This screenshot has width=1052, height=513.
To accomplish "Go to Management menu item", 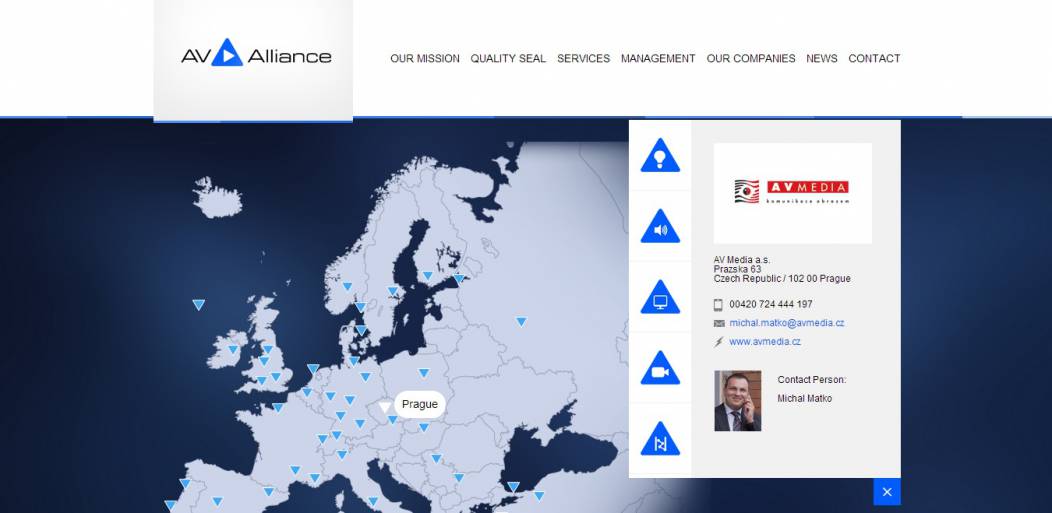I will click(658, 58).
